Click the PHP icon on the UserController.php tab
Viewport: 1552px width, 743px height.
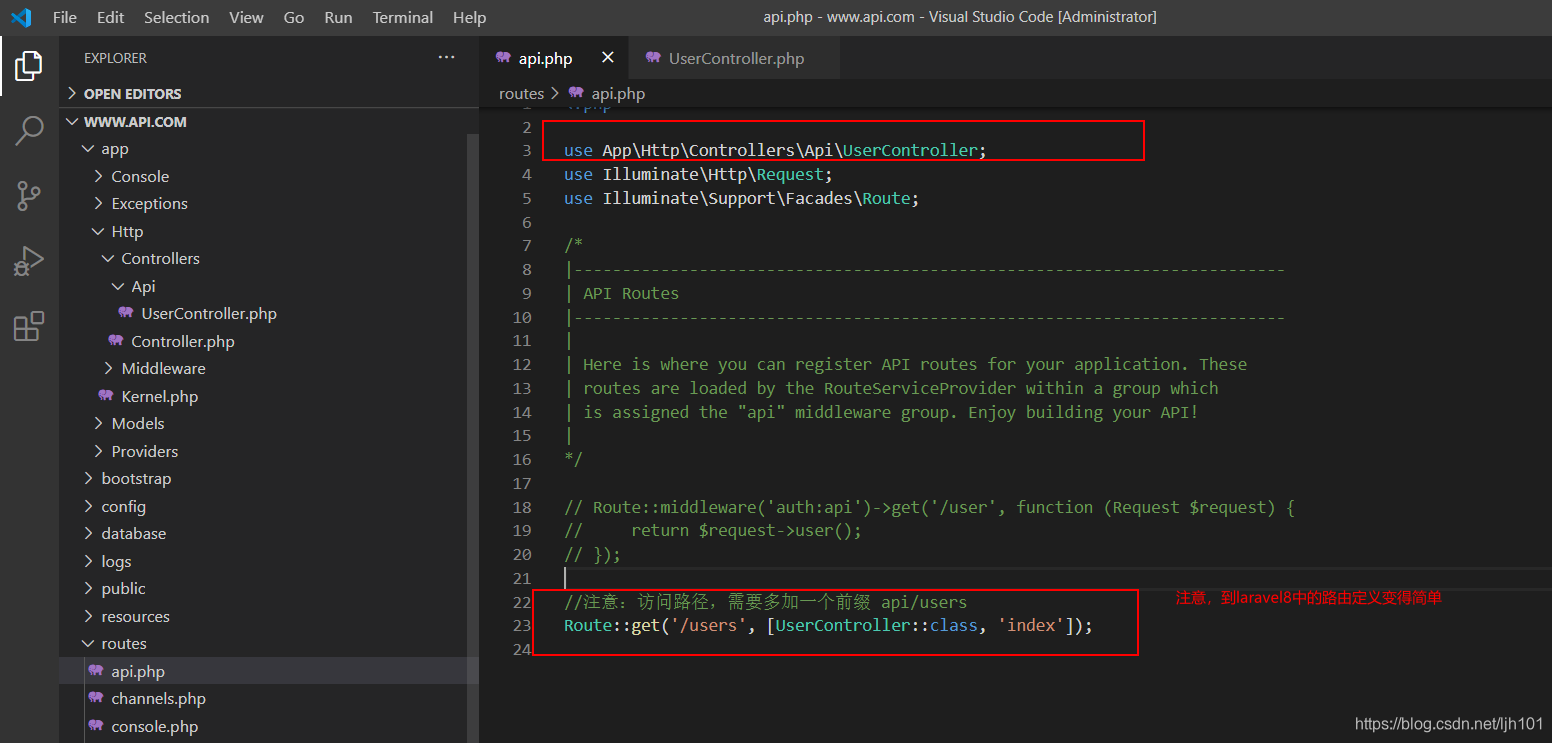(x=654, y=58)
